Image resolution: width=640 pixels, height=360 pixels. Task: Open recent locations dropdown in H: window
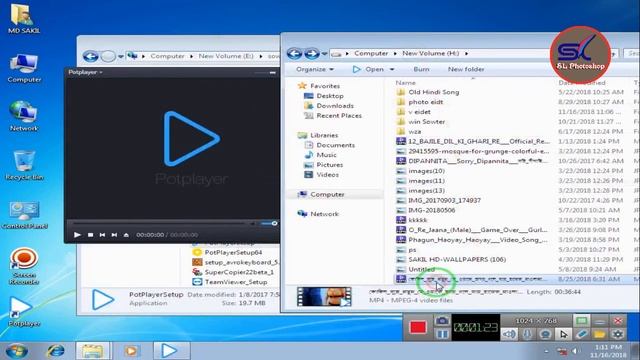tap(324, 53)
